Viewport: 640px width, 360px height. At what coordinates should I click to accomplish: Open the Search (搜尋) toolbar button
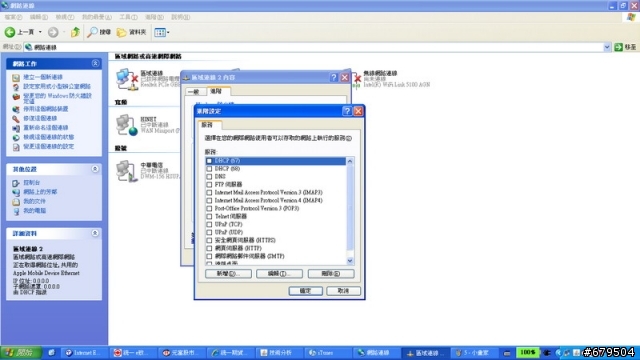[99, 32]
